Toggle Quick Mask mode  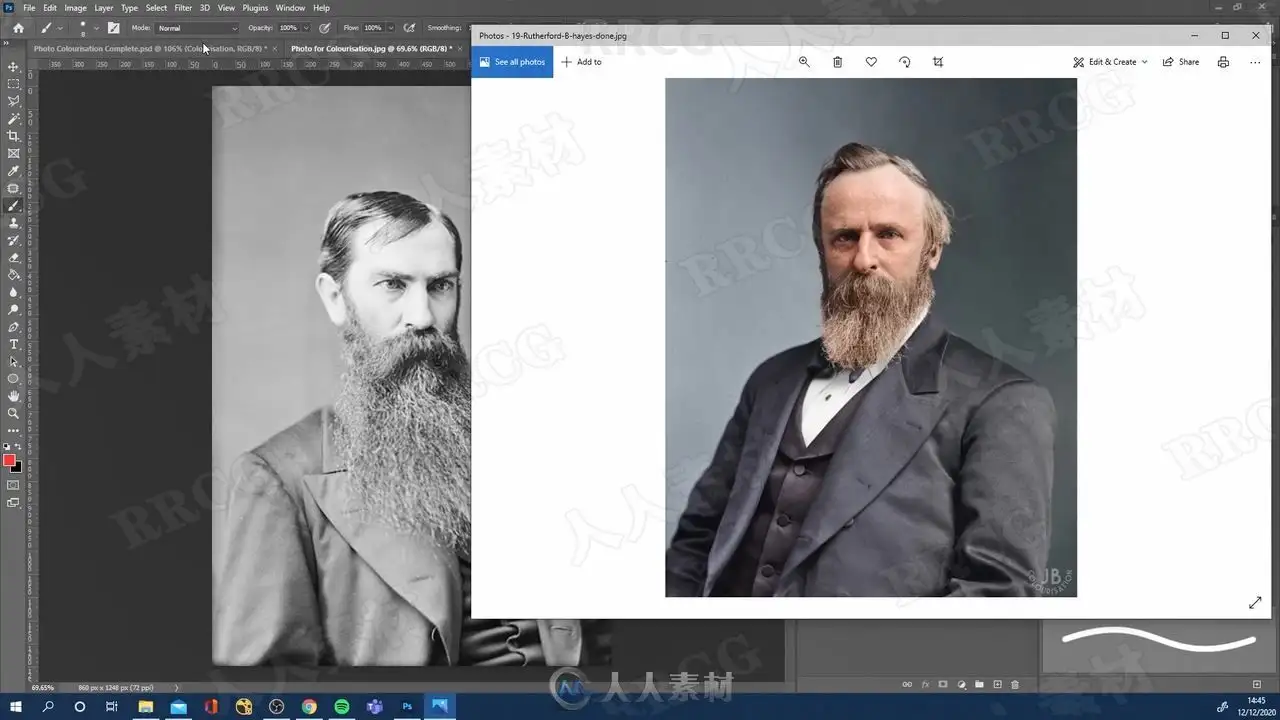pyautogui.click(x=13, y=485)
